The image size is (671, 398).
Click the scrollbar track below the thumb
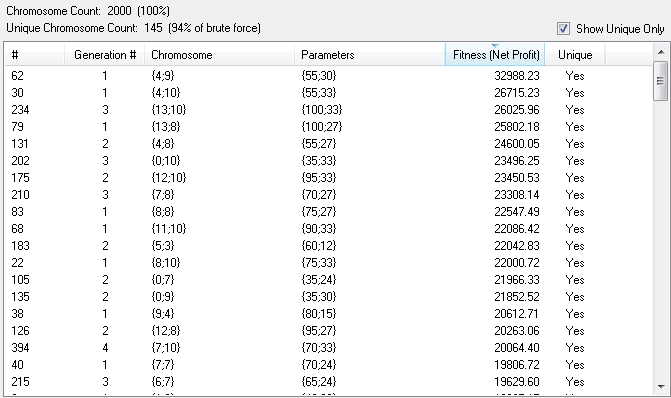661,240
